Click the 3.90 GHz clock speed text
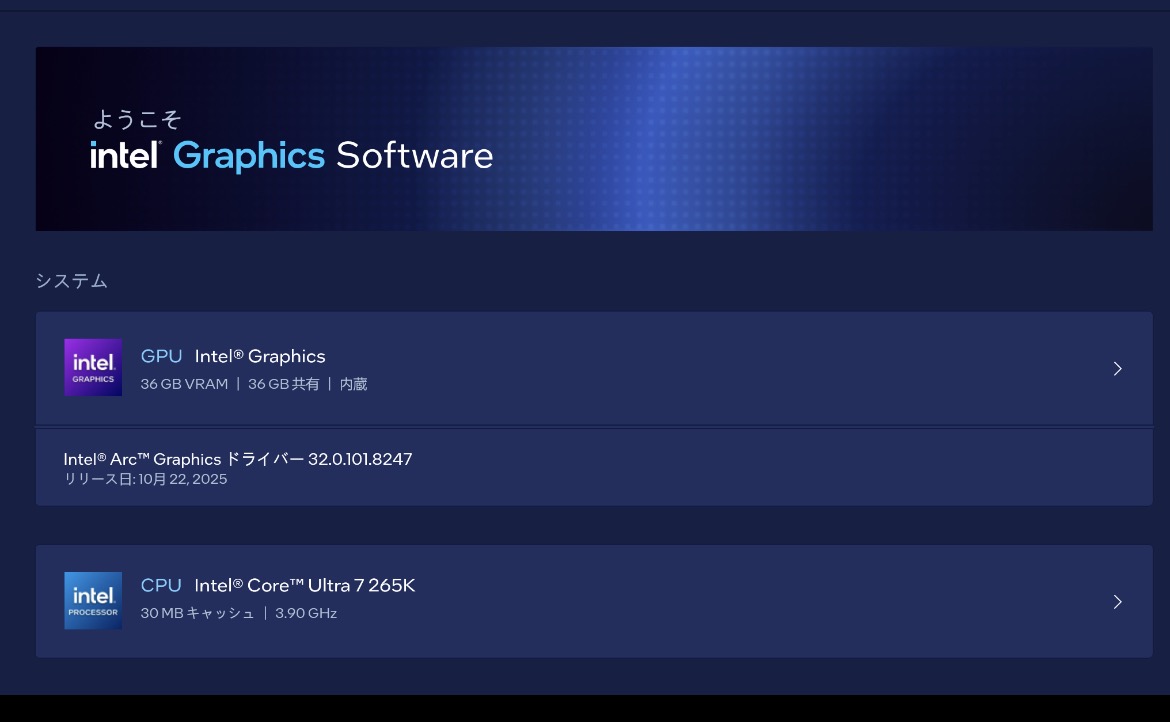 coord(306,613)
